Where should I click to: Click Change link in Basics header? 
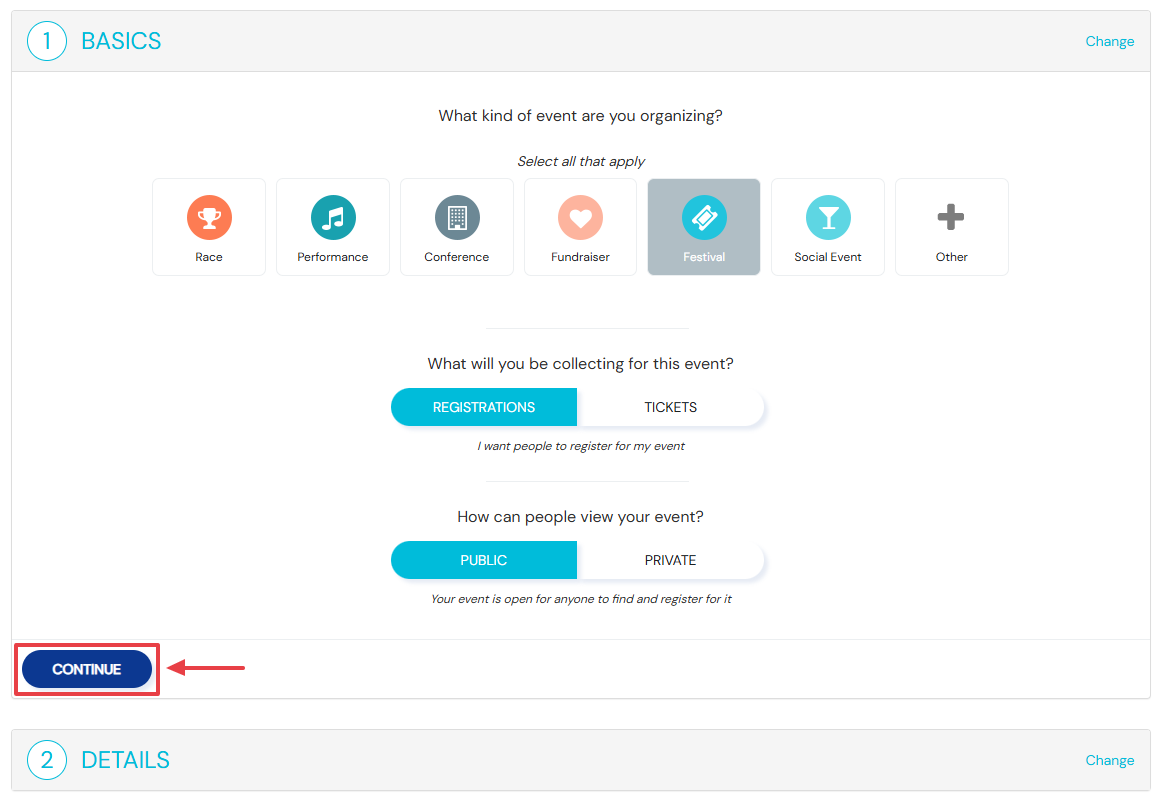click(x=1109, y=41)
